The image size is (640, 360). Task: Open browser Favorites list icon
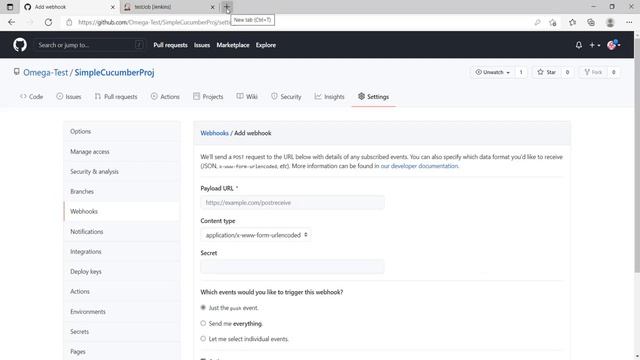point(572,22)
